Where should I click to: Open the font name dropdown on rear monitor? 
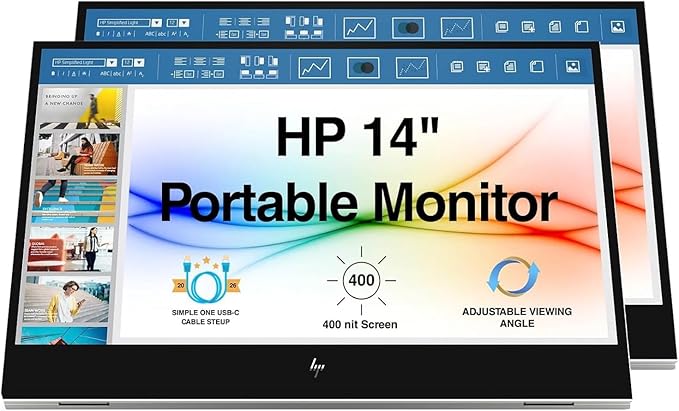[157, 23]
